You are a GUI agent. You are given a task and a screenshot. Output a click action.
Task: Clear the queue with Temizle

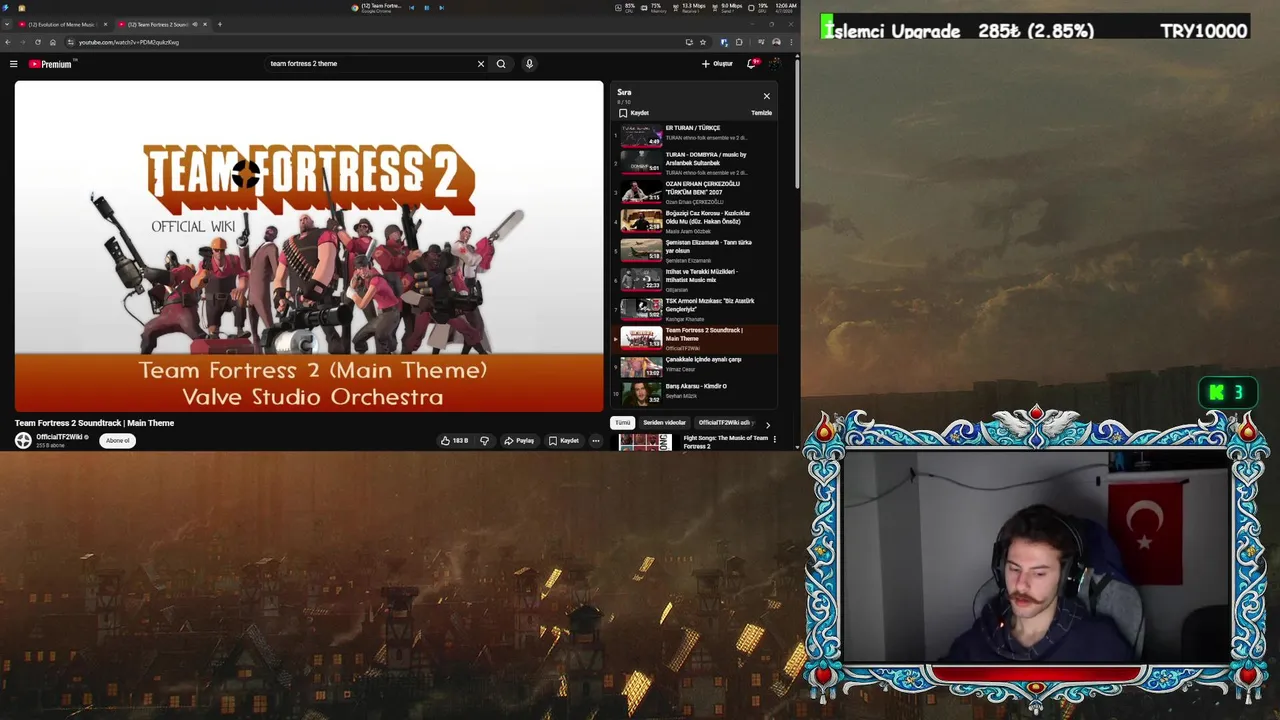[762, 113]
